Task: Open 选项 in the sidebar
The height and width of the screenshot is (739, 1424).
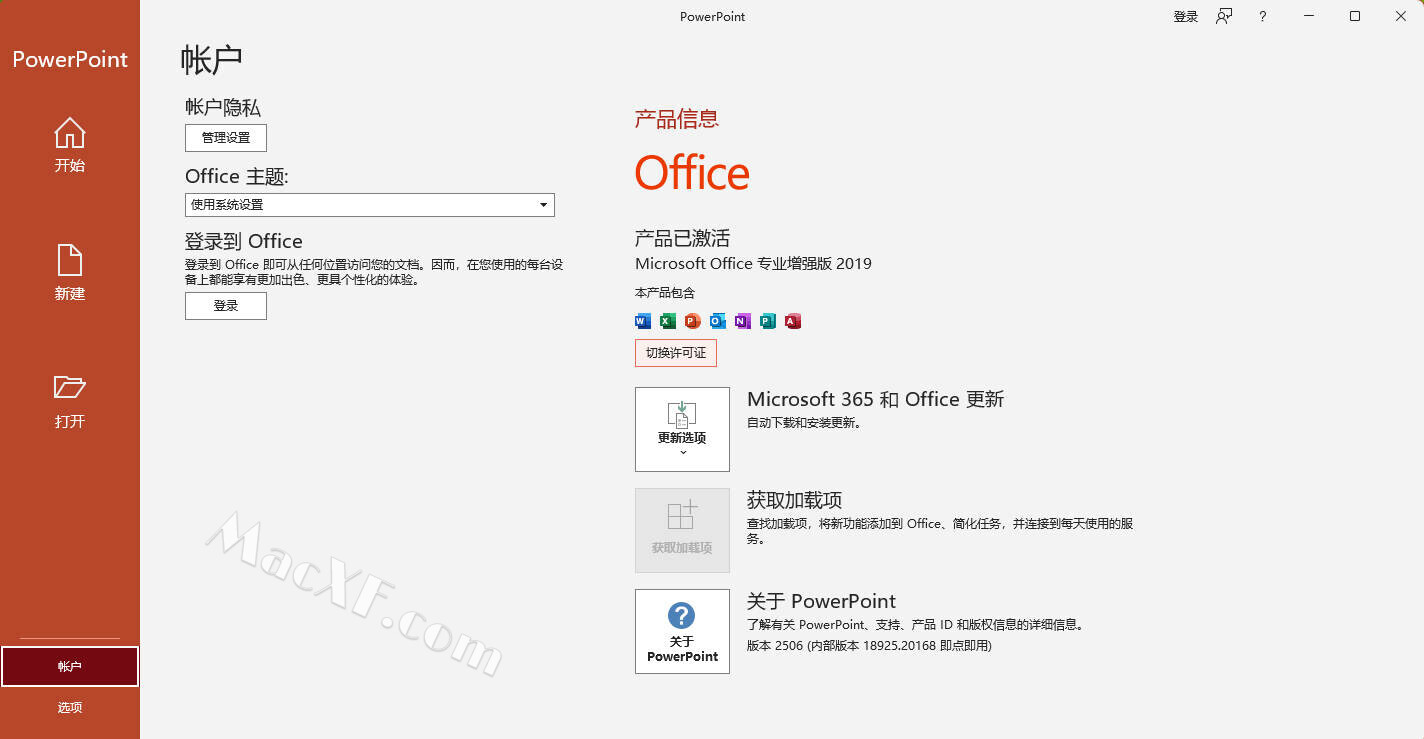Action: (x=70, y=708)
